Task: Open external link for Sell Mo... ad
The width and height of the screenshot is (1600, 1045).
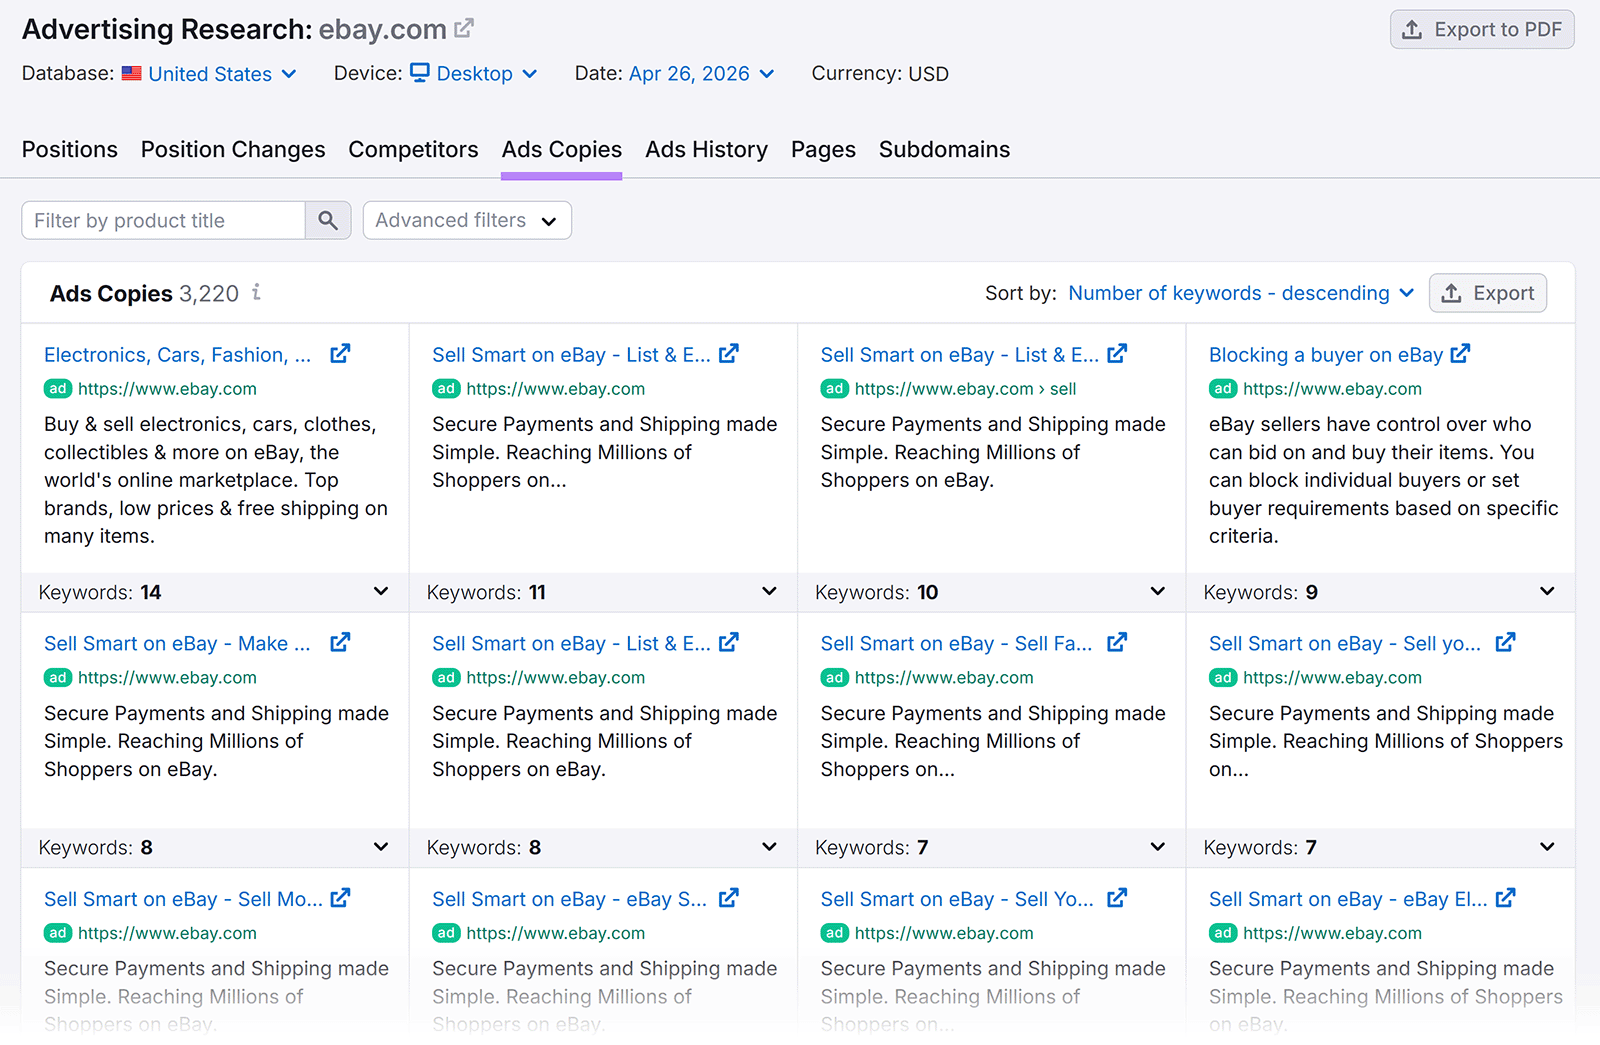Action: point(340,898)
